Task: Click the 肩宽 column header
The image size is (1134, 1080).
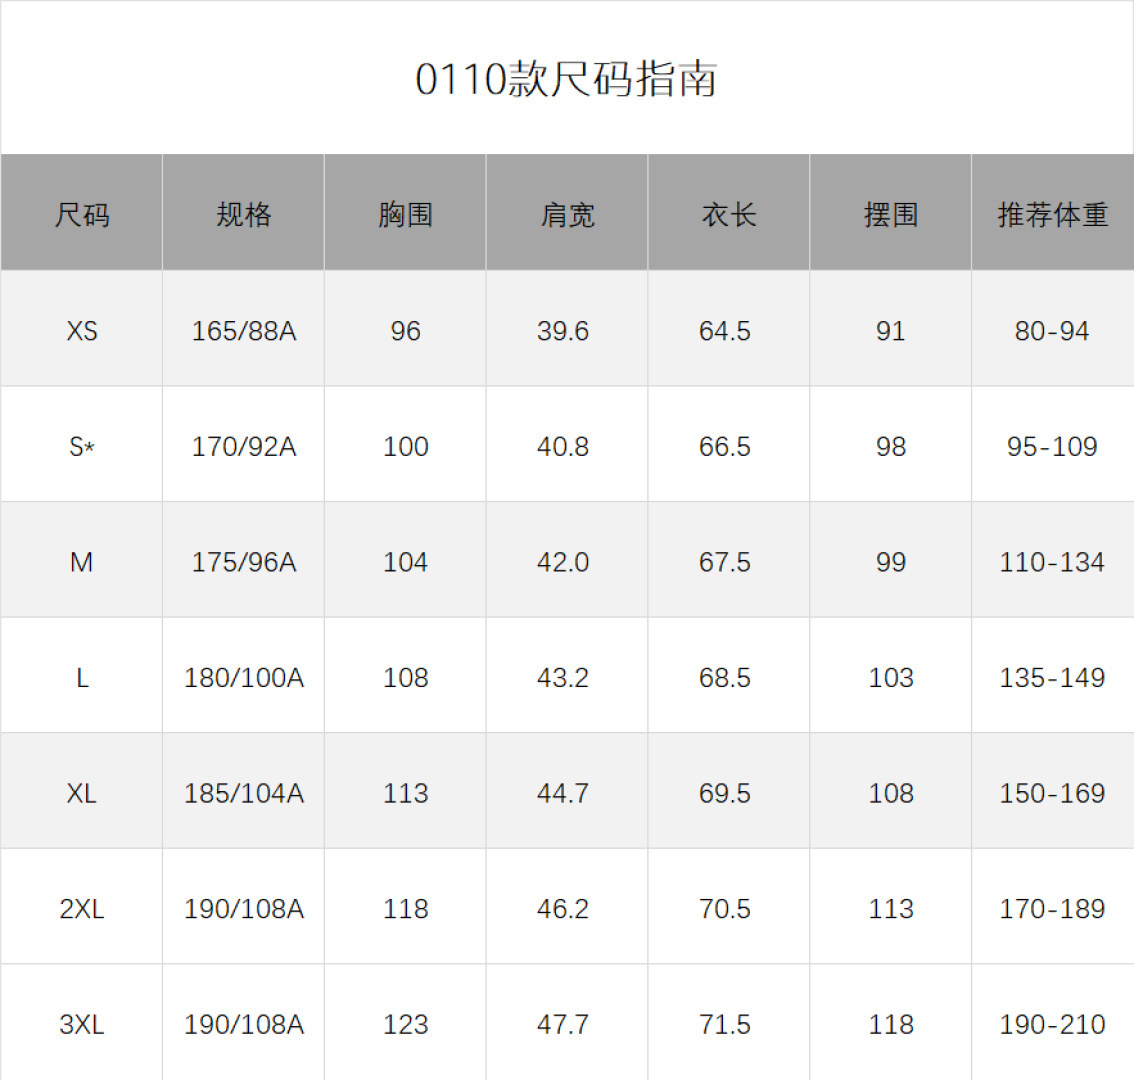Action: (567, 214)
